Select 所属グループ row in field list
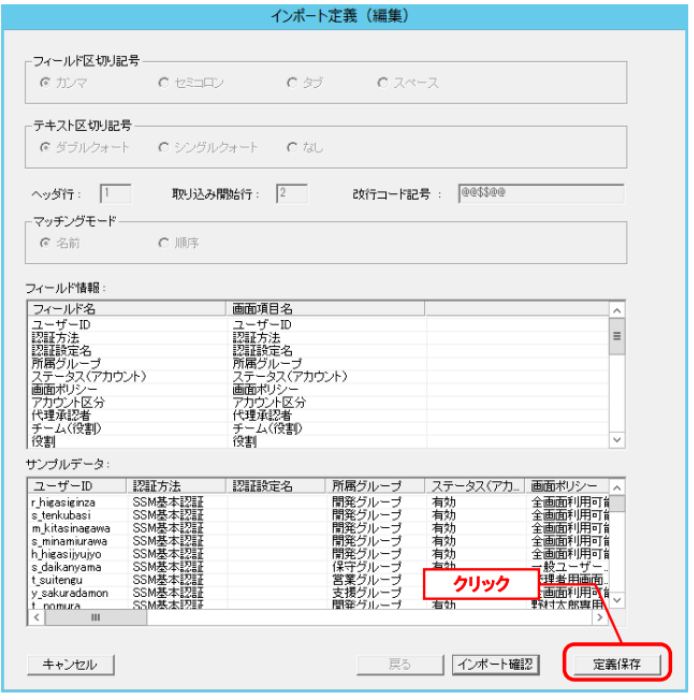Viewport: 694px width, 700px height. (319, 363)
